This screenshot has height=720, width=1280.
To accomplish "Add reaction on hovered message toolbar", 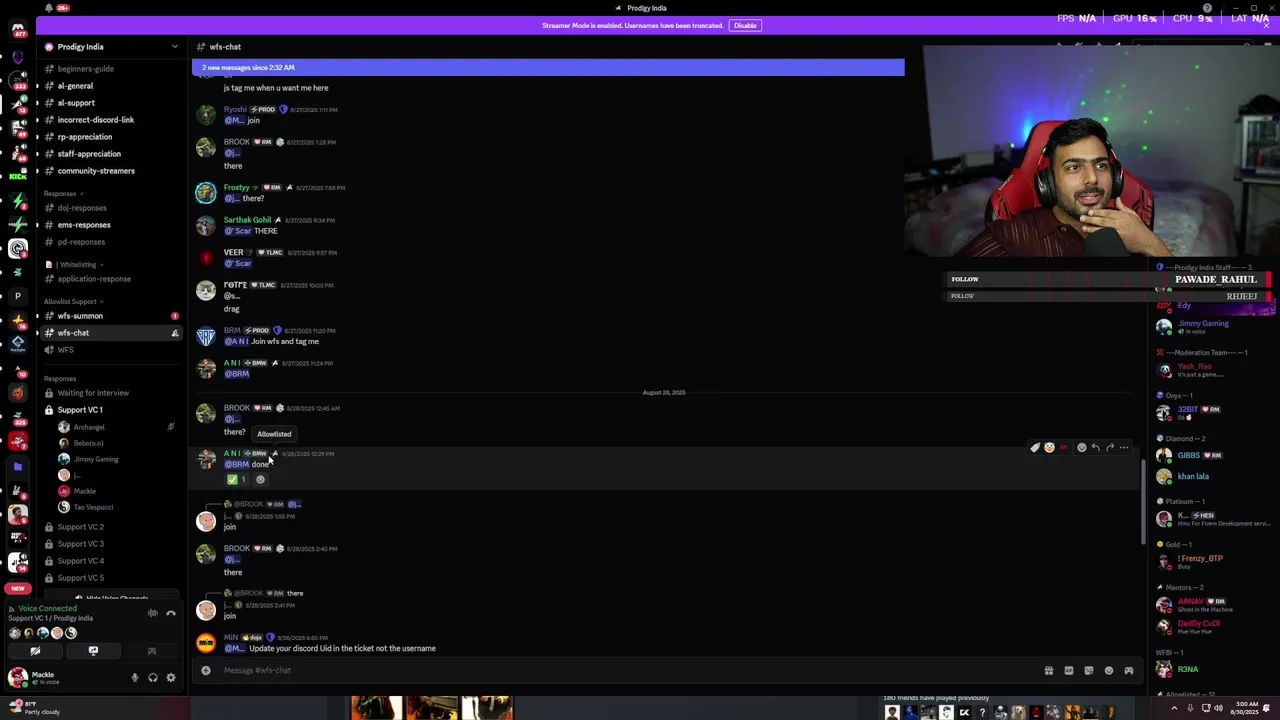I will 1082,448.
